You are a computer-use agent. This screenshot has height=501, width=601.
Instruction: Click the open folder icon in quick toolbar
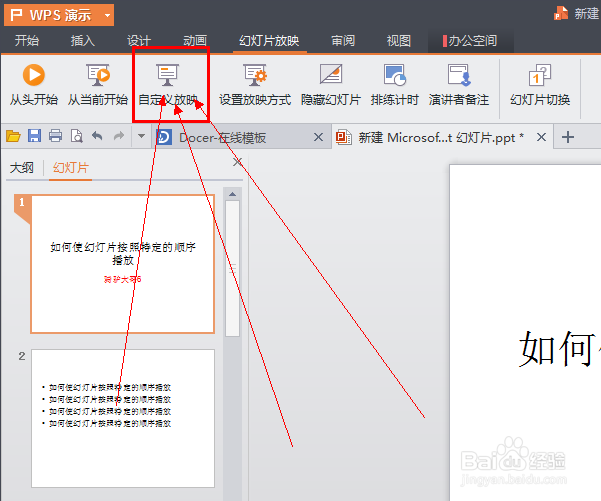[13, 136]
